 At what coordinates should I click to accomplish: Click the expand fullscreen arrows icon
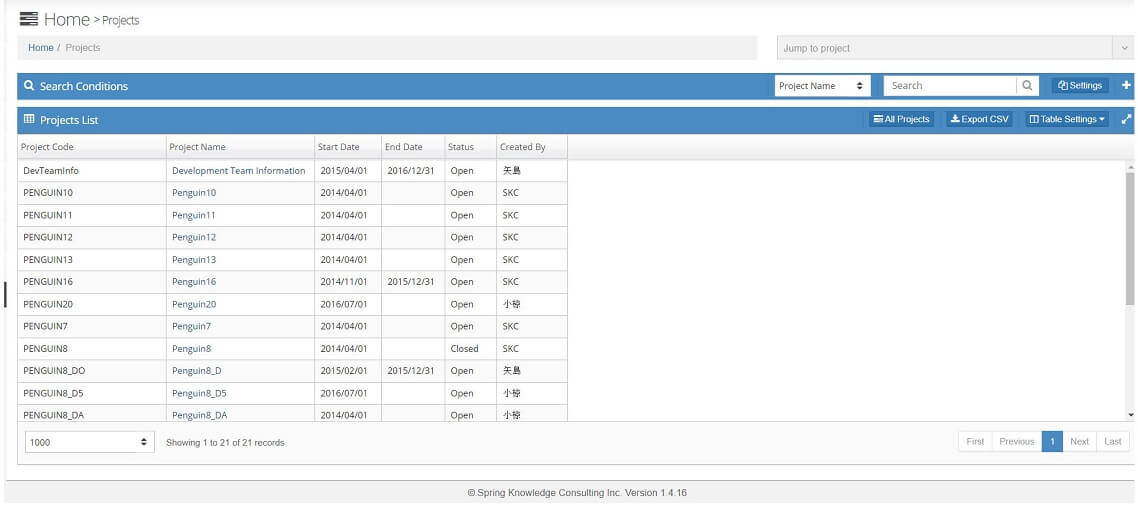coord(1126,119)
